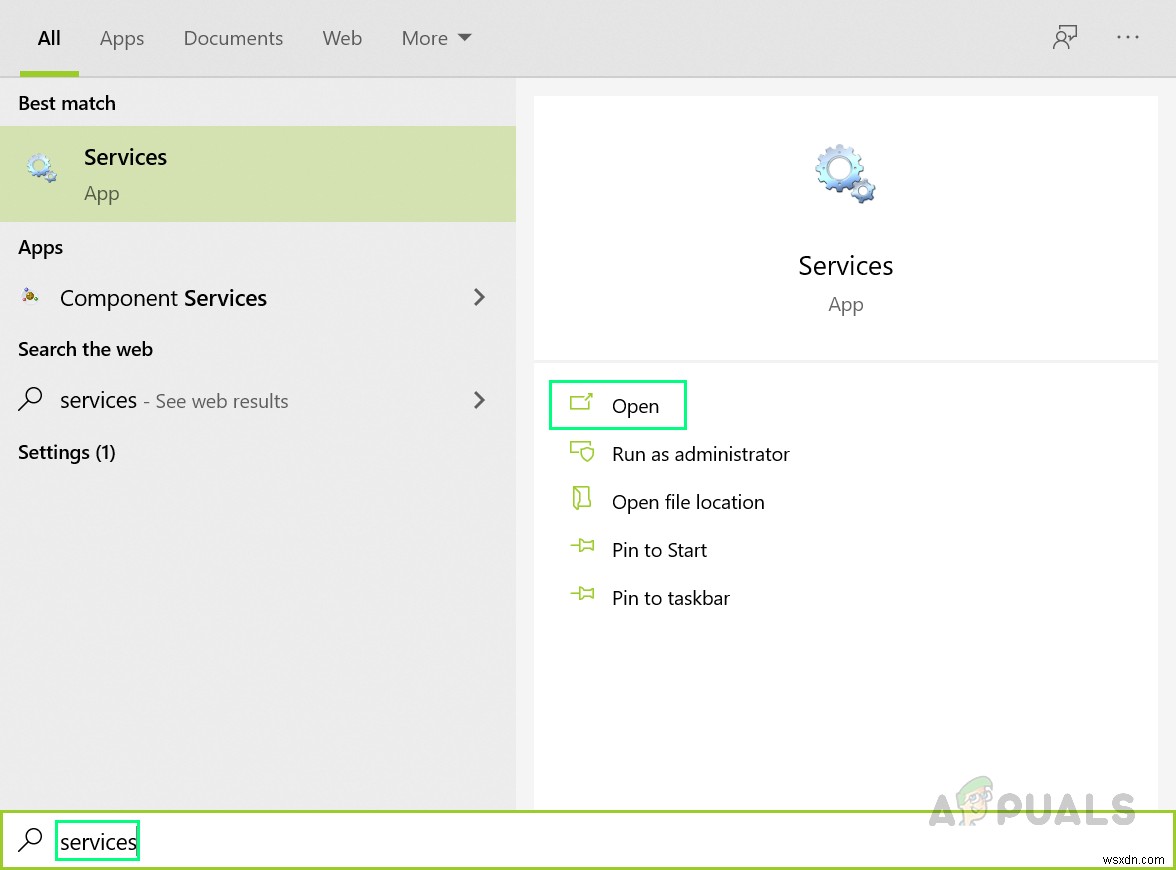
Task: Click the Apps section heading
Action: [x=40, y=248]
